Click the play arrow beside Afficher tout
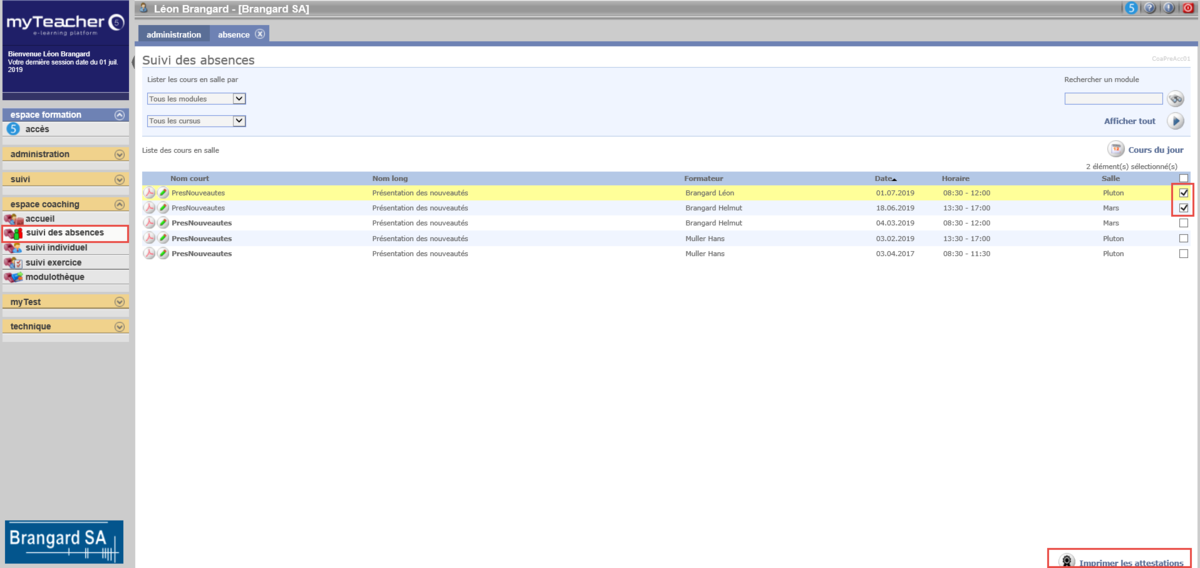The height and width of the screenshot is (568, 1200). (x=1175, y=121)
